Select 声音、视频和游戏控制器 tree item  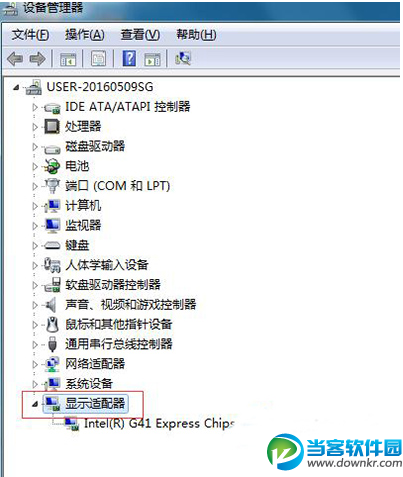point(130,304)
